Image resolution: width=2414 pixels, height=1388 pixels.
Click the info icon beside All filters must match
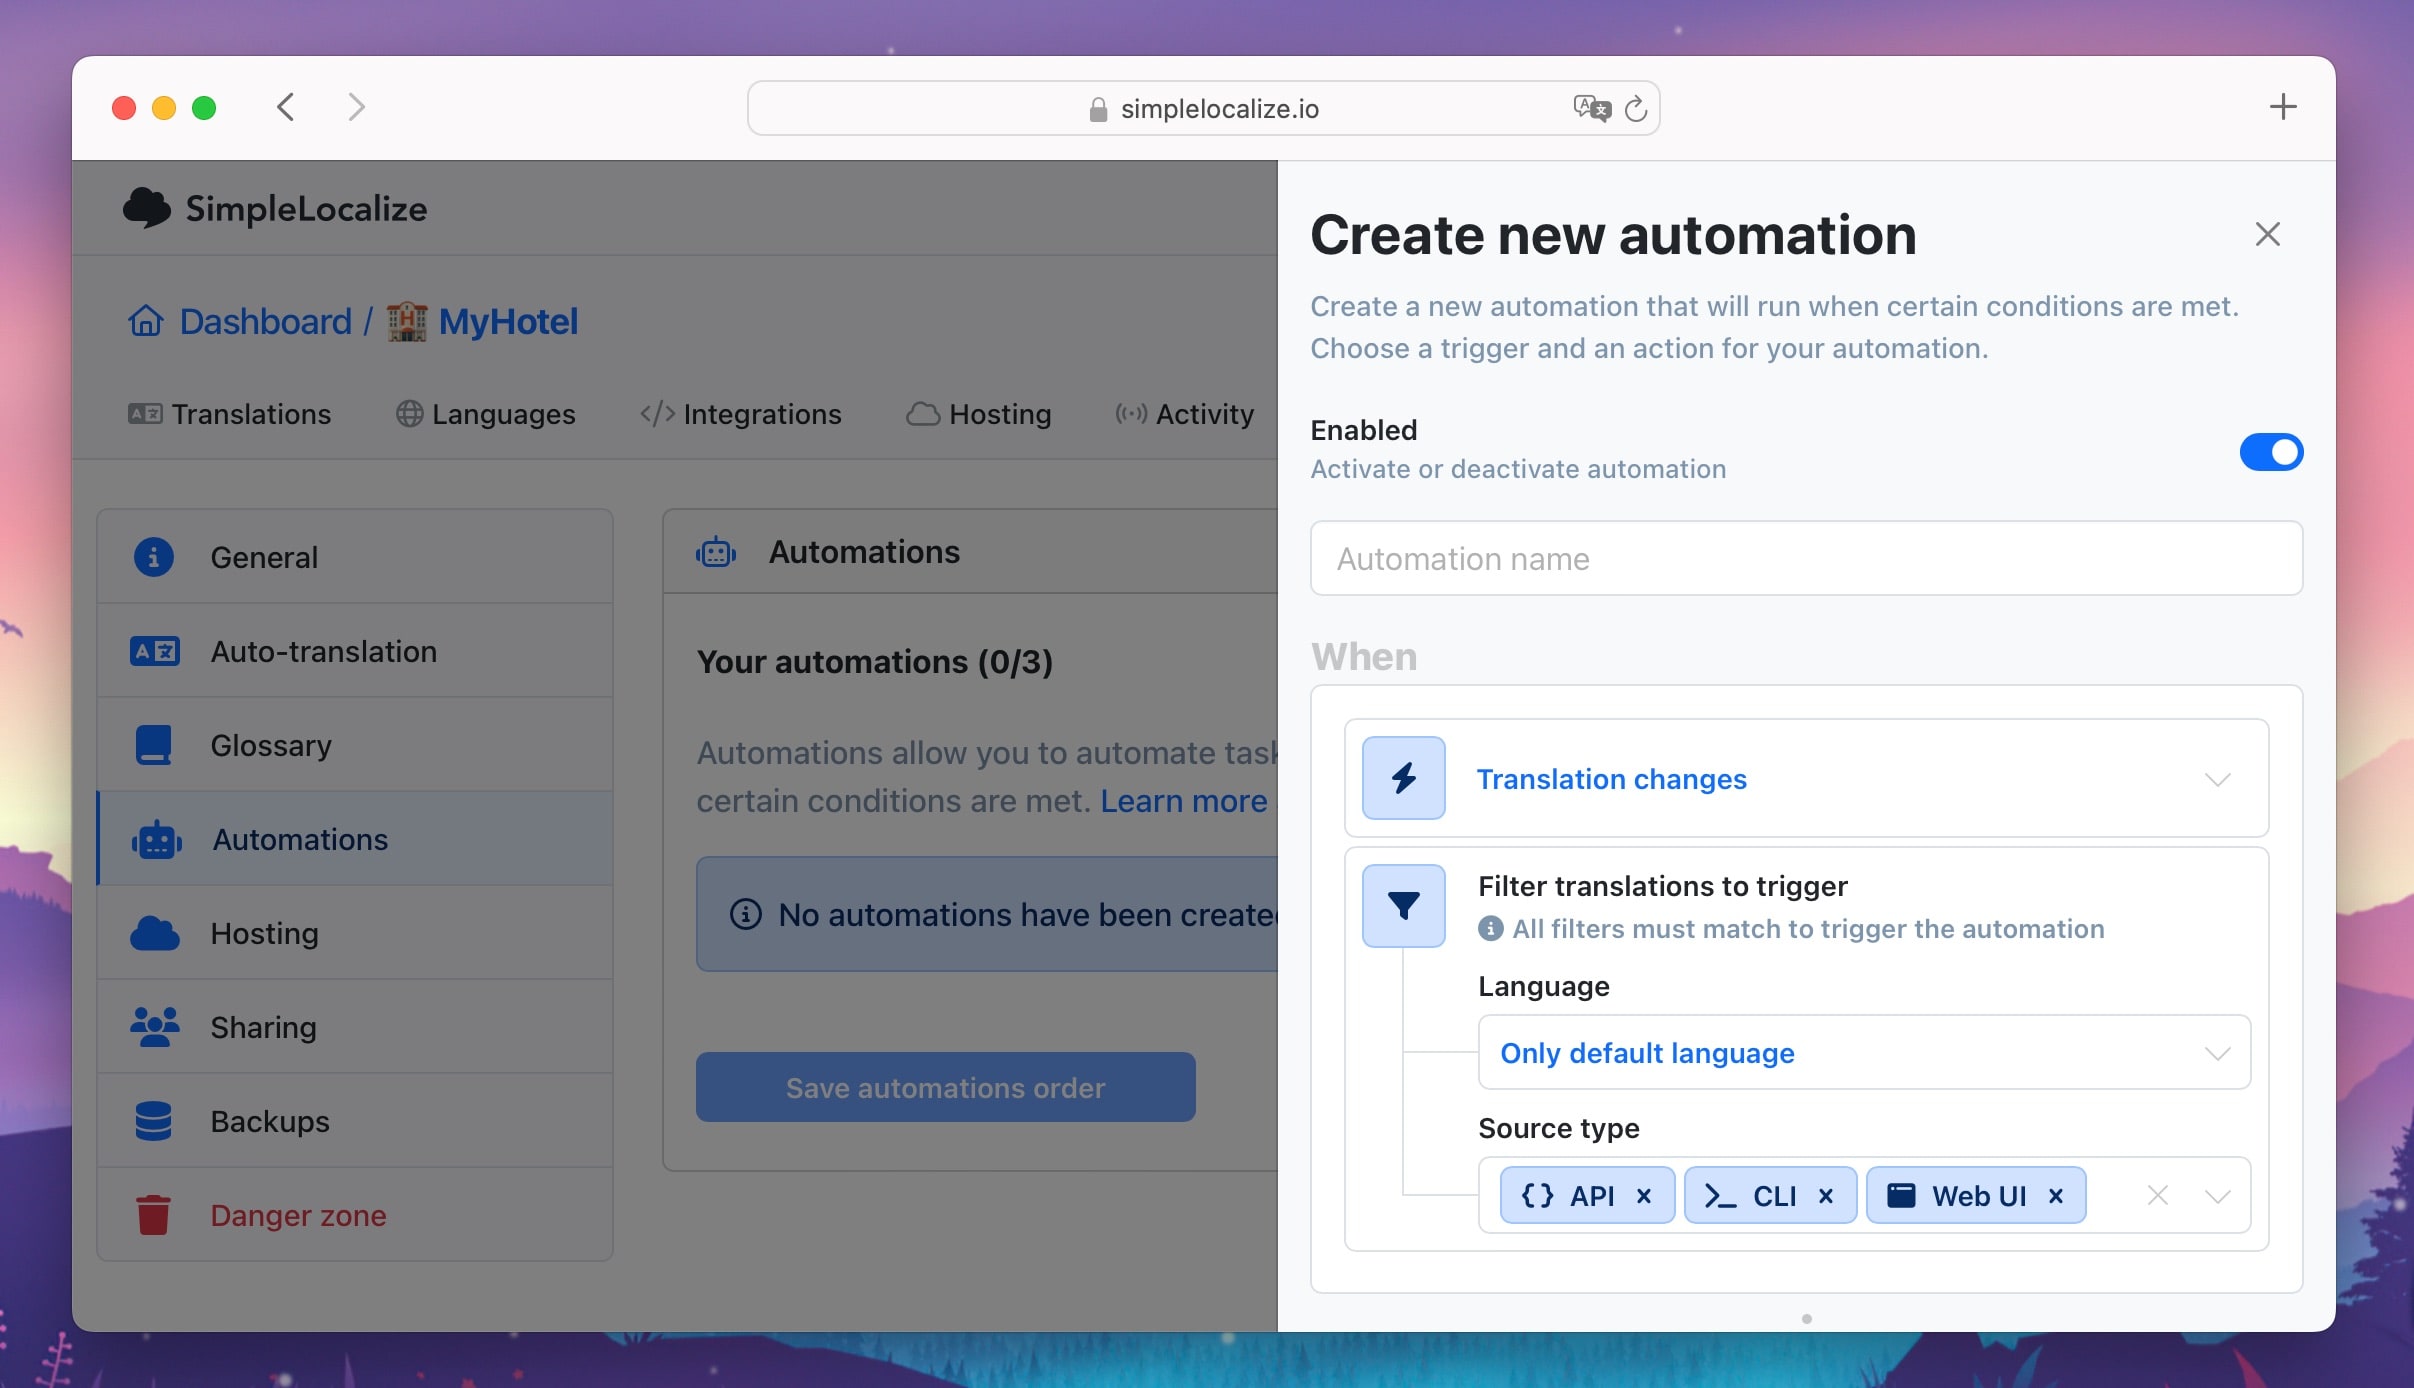point(1491,929)
